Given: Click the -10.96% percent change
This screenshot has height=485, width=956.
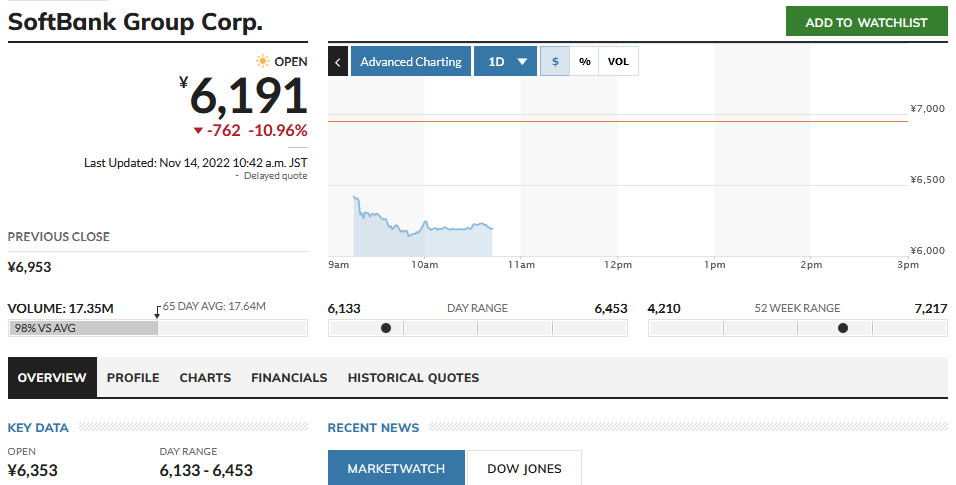Looking at the screenshot, I should [278, 131].
